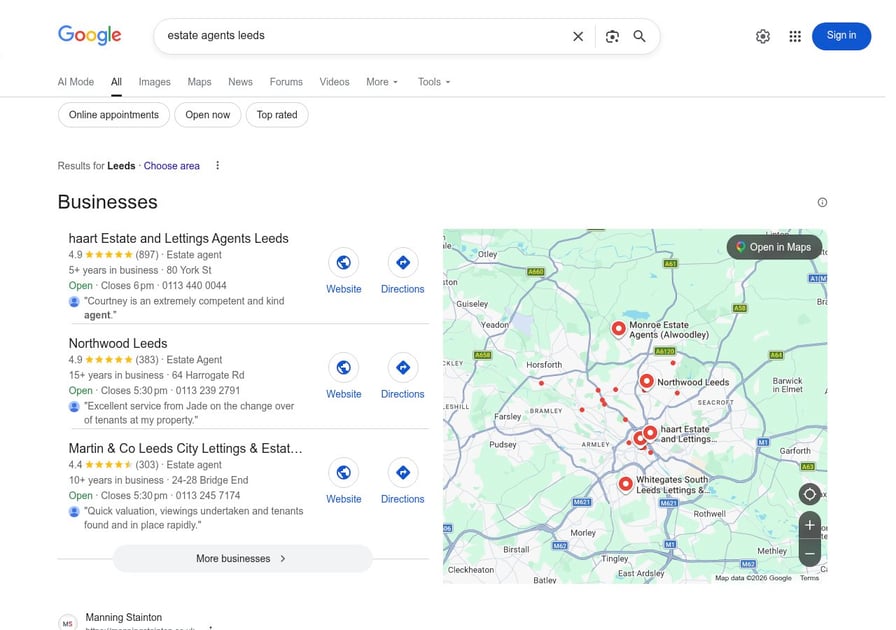Click the Northwood Leeds Website globe icon
The width and height of the screenshot is (896, 630).
click(343, 368)
